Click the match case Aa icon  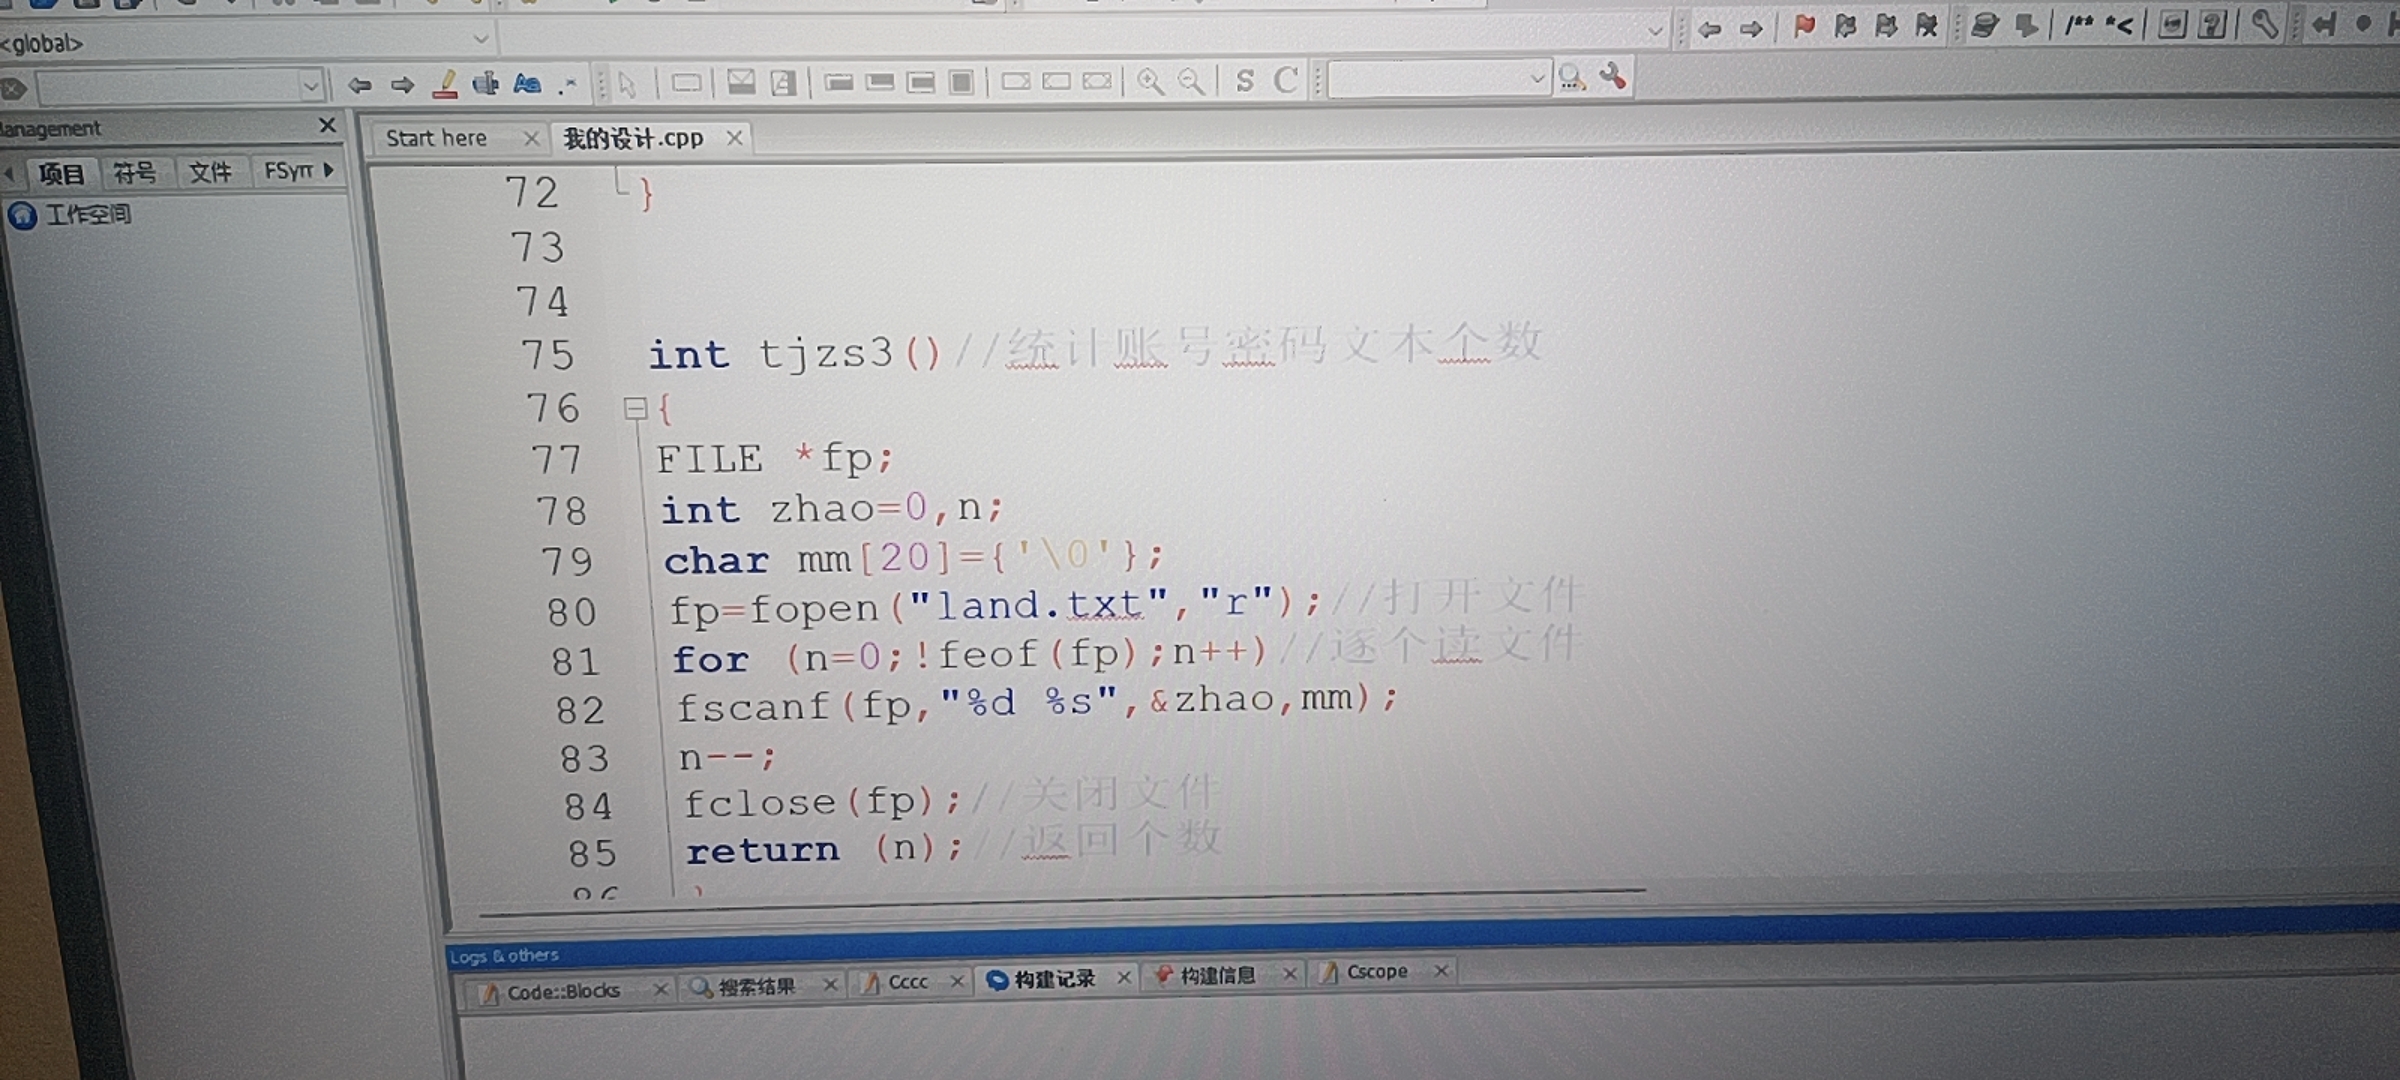click(527, 84)
